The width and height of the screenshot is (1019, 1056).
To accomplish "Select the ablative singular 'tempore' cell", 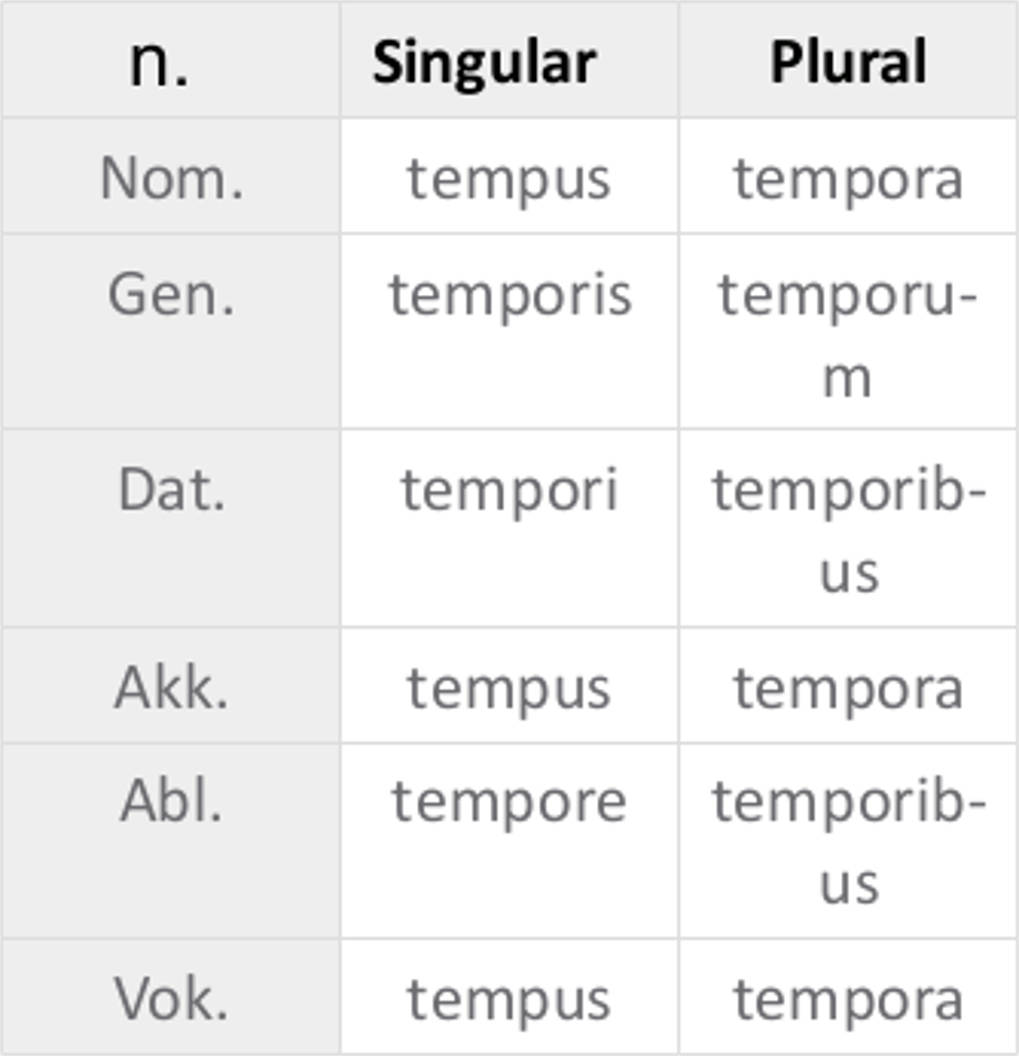I will click(x=508, y=802).
